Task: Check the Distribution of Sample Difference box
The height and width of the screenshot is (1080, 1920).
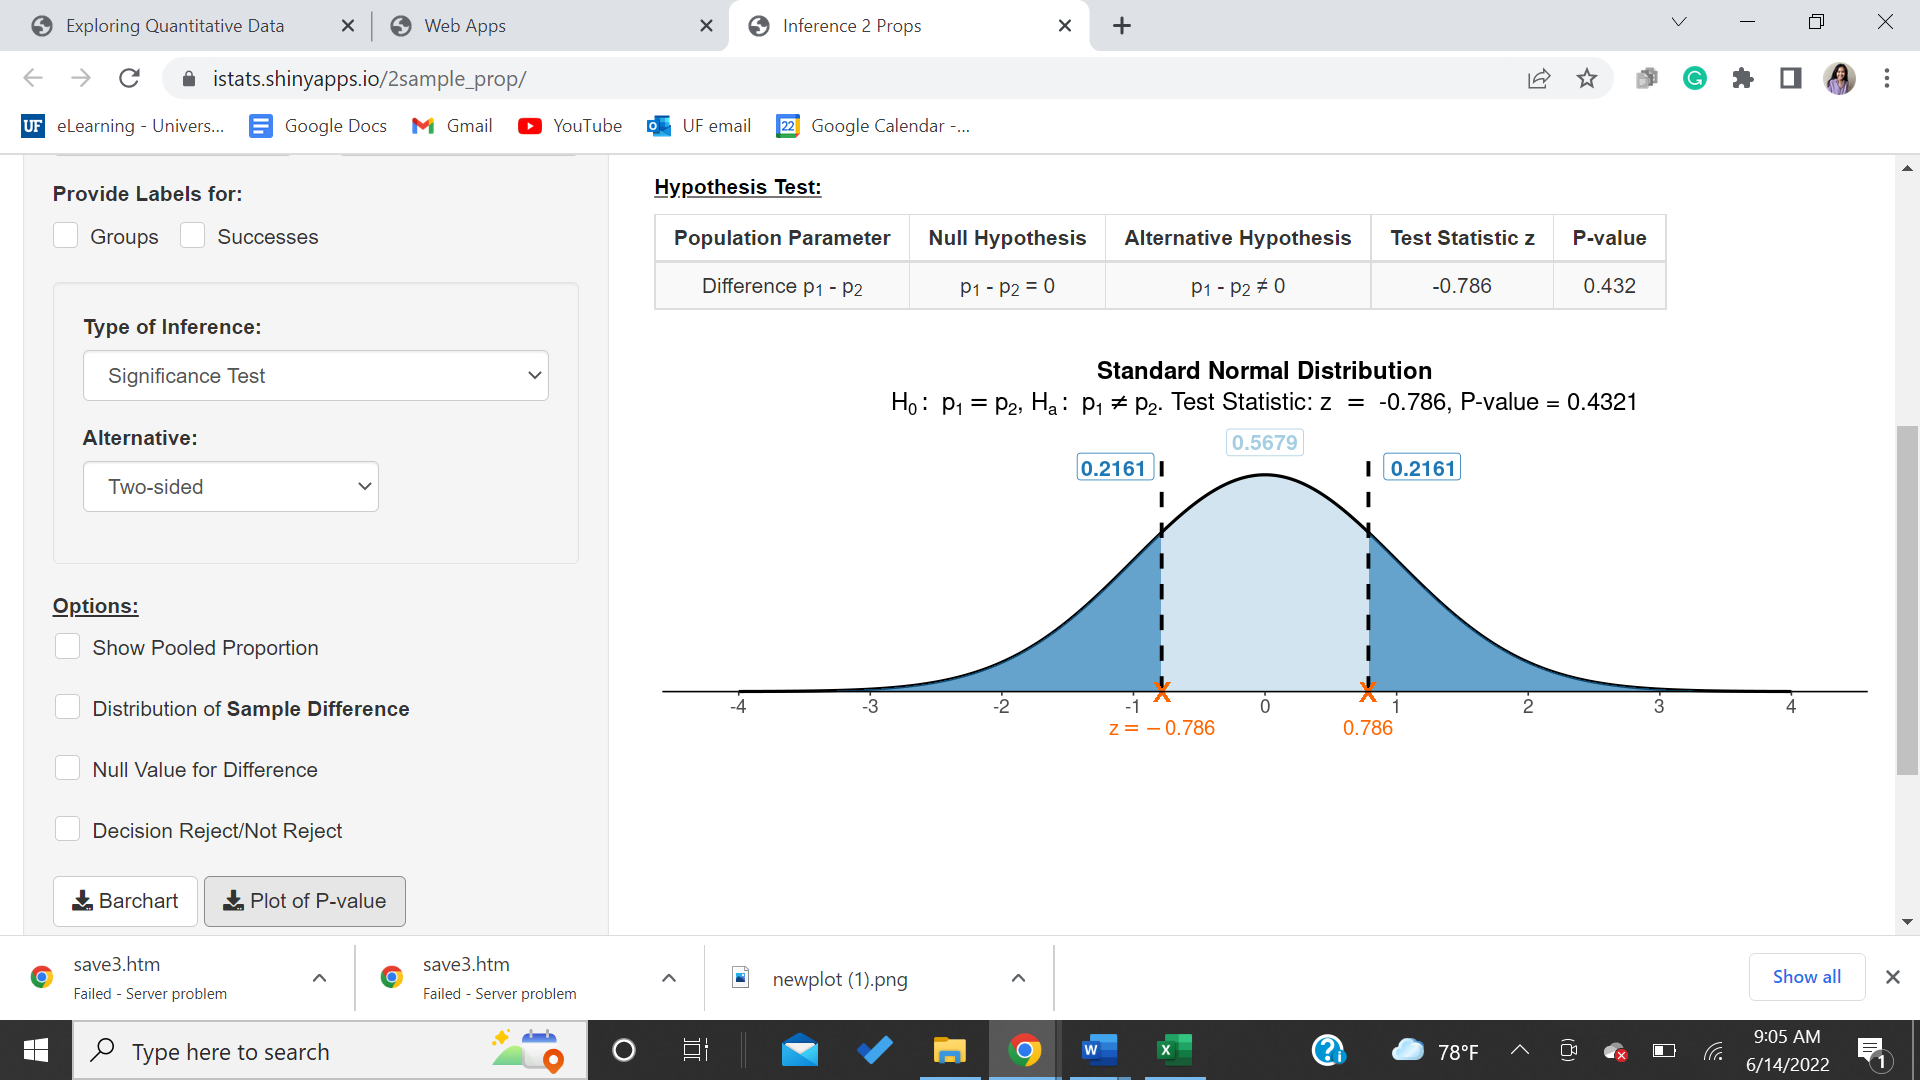Action: [x=67, y=706]
